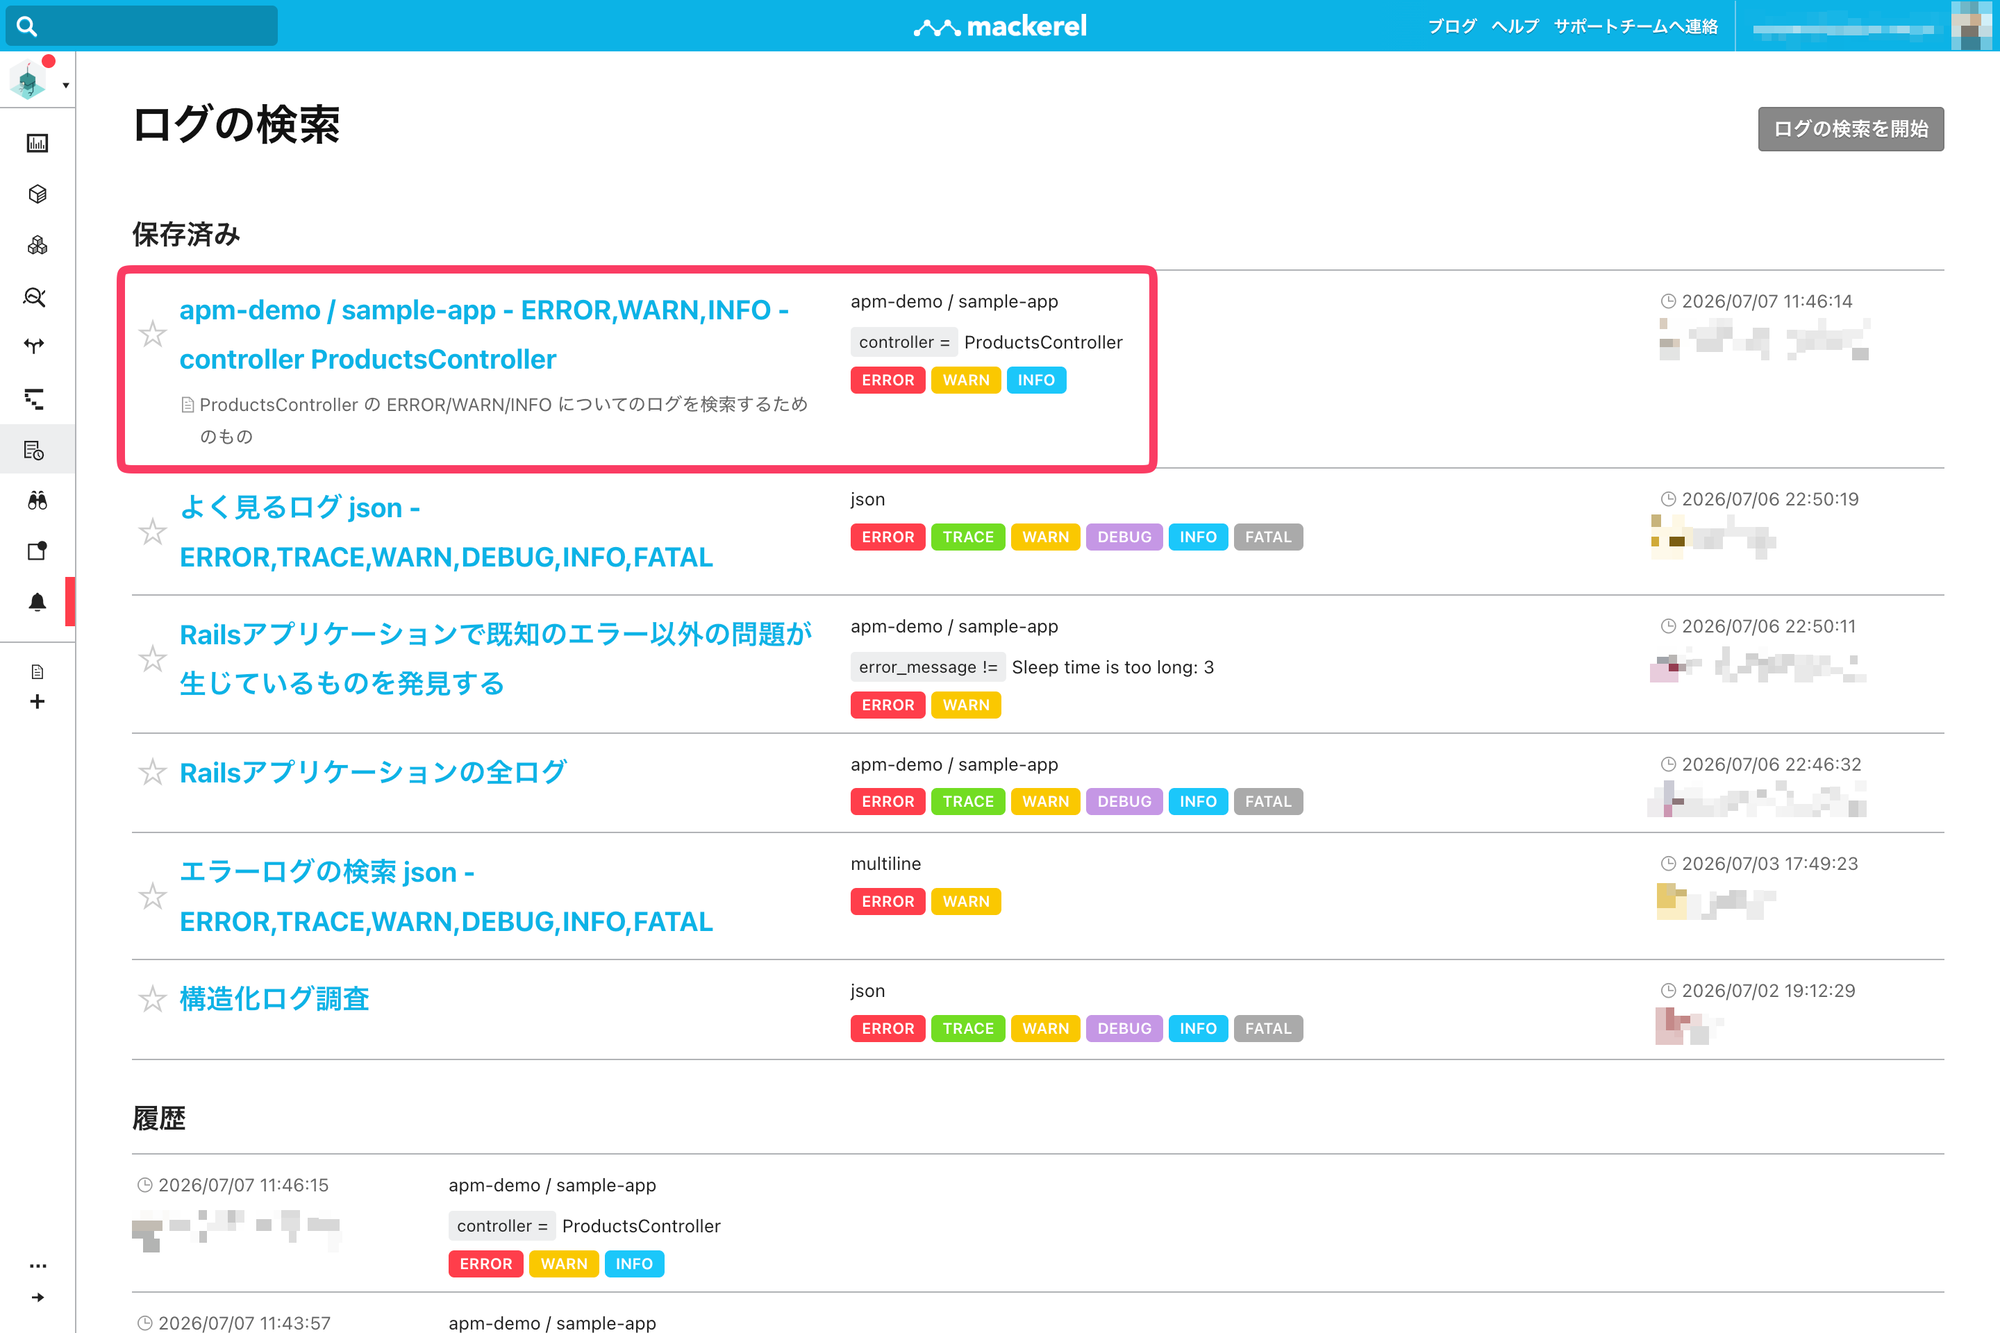Screen dimensions: 2000x1333
Task: Open Railsアプリケーションで既知のエラー以外 saved search
Action: [495, 659]
